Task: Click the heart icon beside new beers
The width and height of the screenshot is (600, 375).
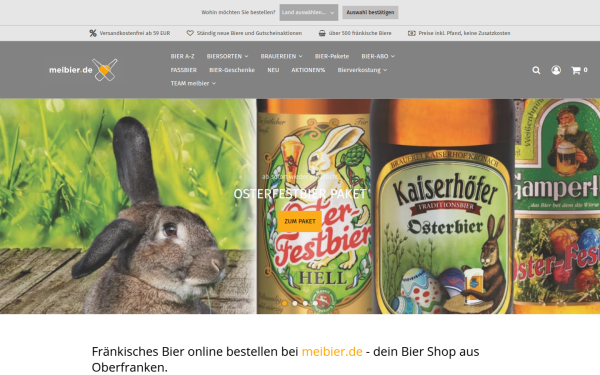Action: coord(190,33)
